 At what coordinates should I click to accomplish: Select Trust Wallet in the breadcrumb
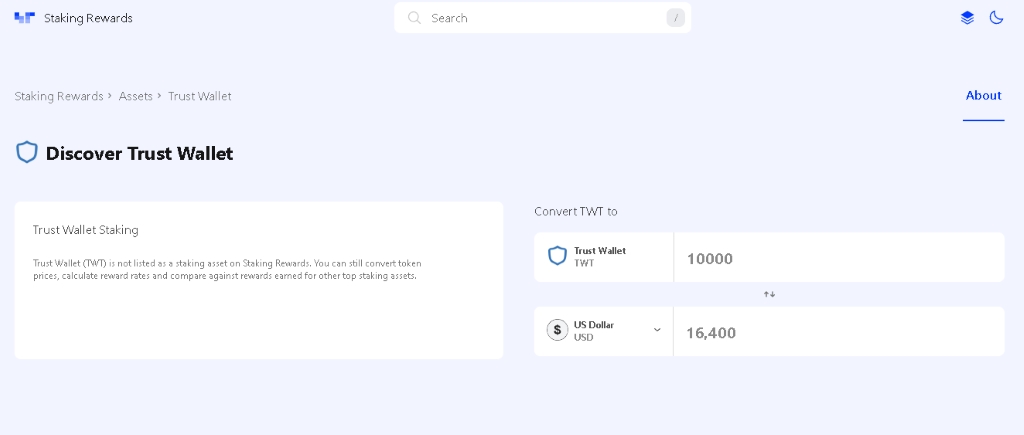[200, 96]
